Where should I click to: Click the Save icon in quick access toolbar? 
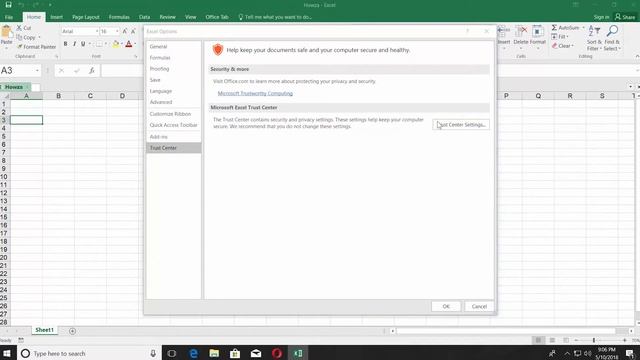pos(8,5)
